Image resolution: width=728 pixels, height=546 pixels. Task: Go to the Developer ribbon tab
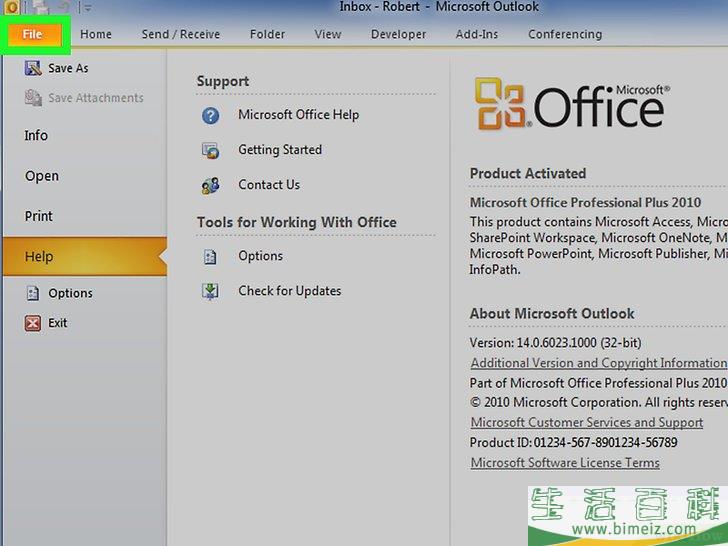pos(398,34)
